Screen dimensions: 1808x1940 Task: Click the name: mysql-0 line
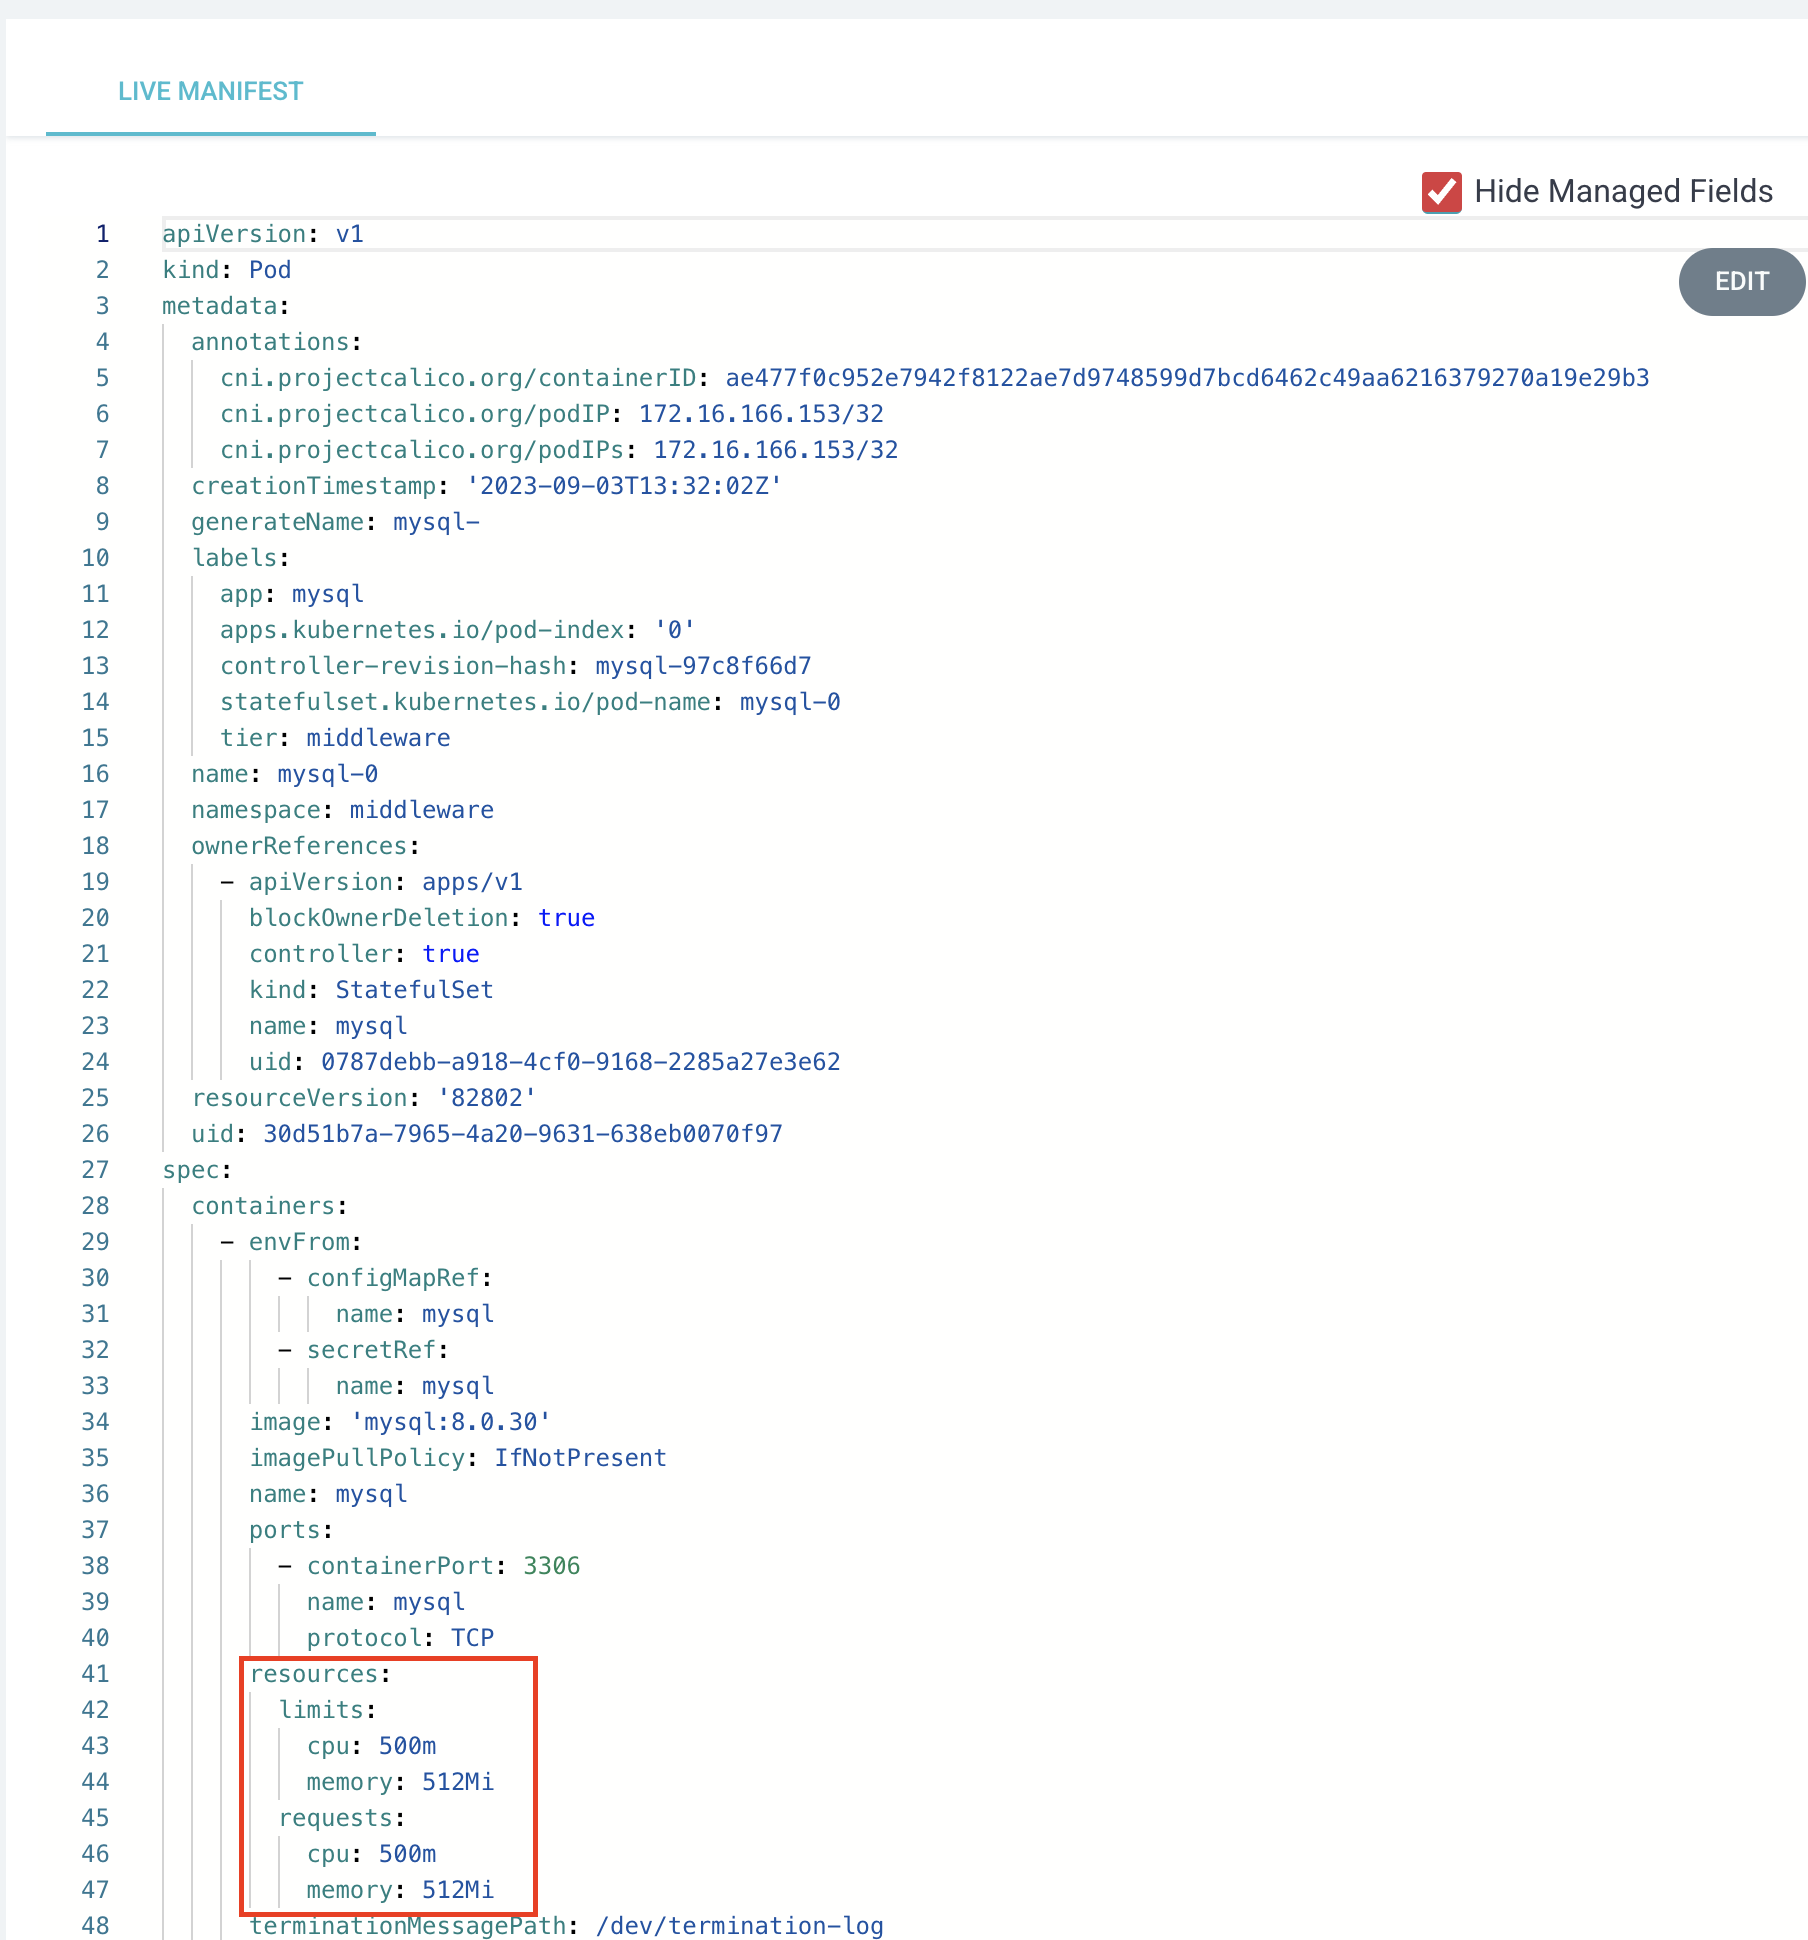[285, 774]
